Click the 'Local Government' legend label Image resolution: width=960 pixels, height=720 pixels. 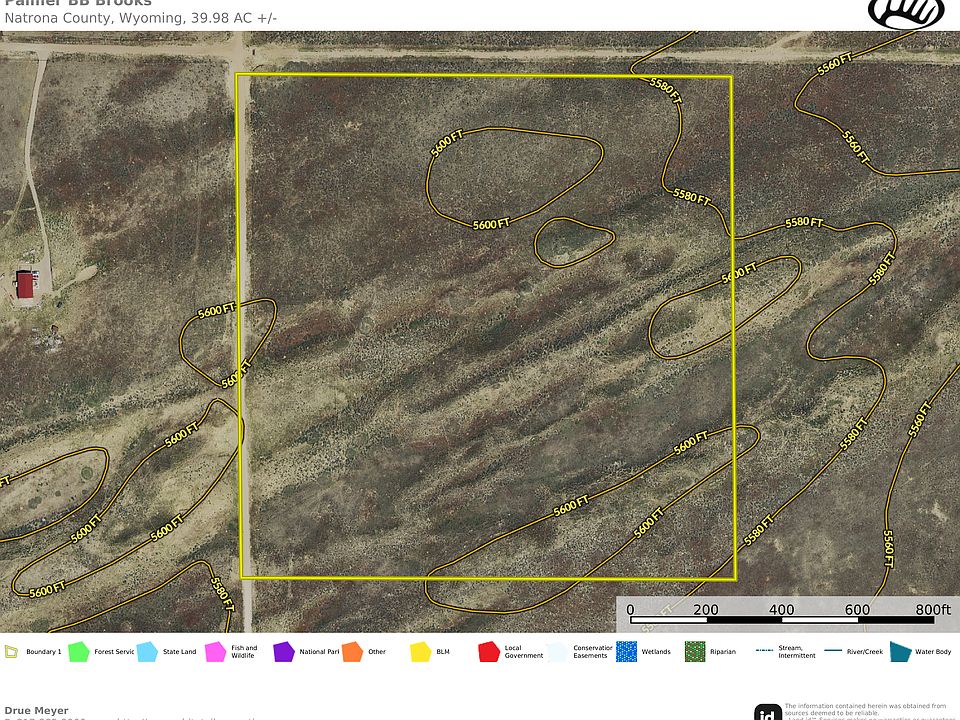tap(523, 651)
